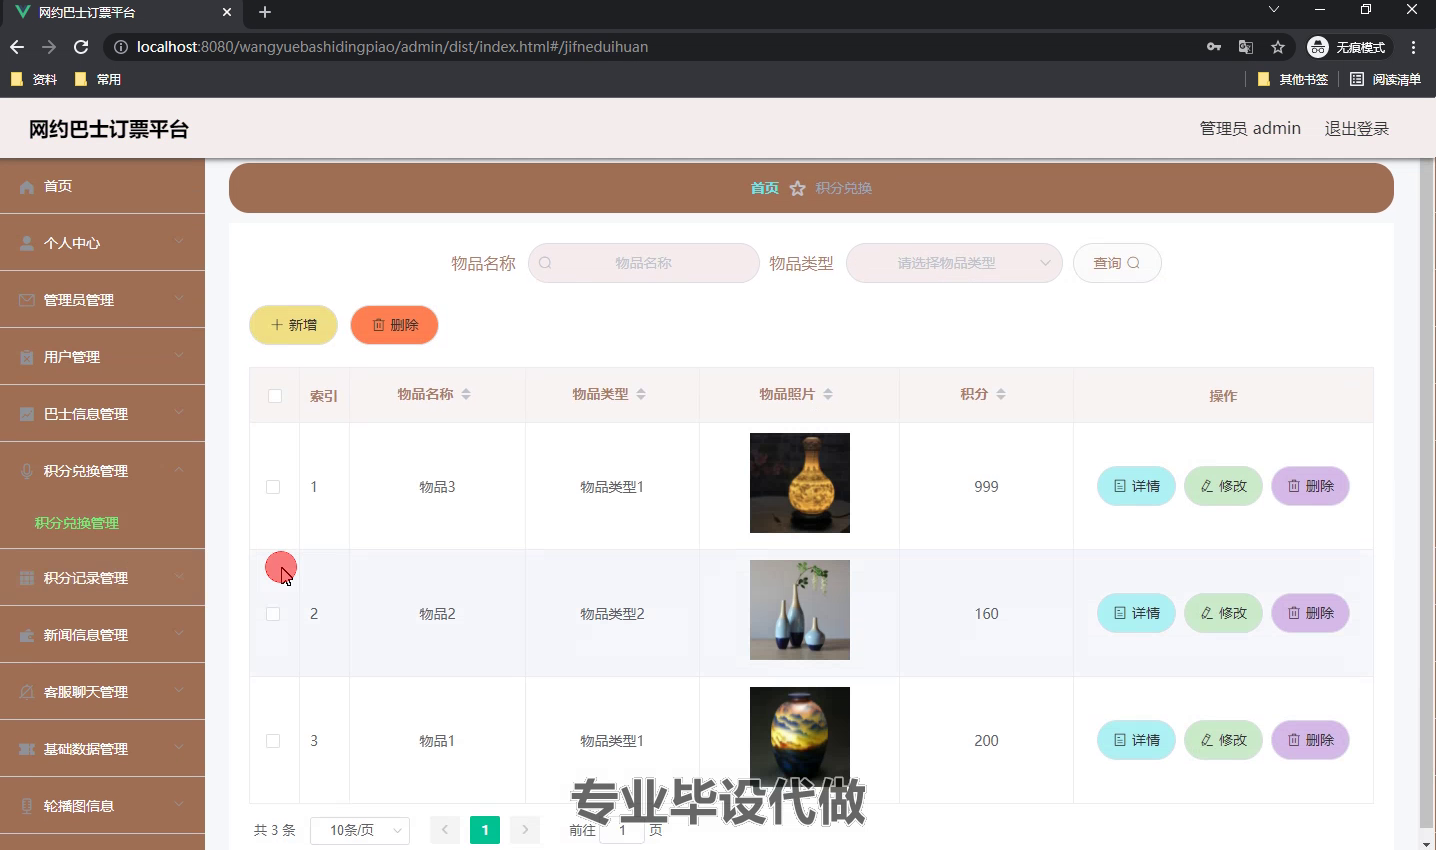Open the 阅读清单 reading list
This screenshot has height=850, width=1436.
click(1385, 79)
